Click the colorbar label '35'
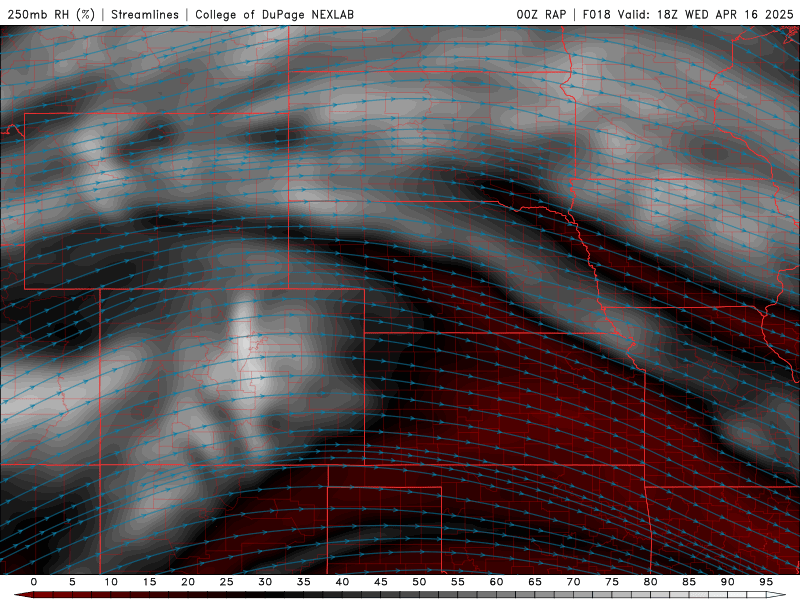 (x=304, y=582)
